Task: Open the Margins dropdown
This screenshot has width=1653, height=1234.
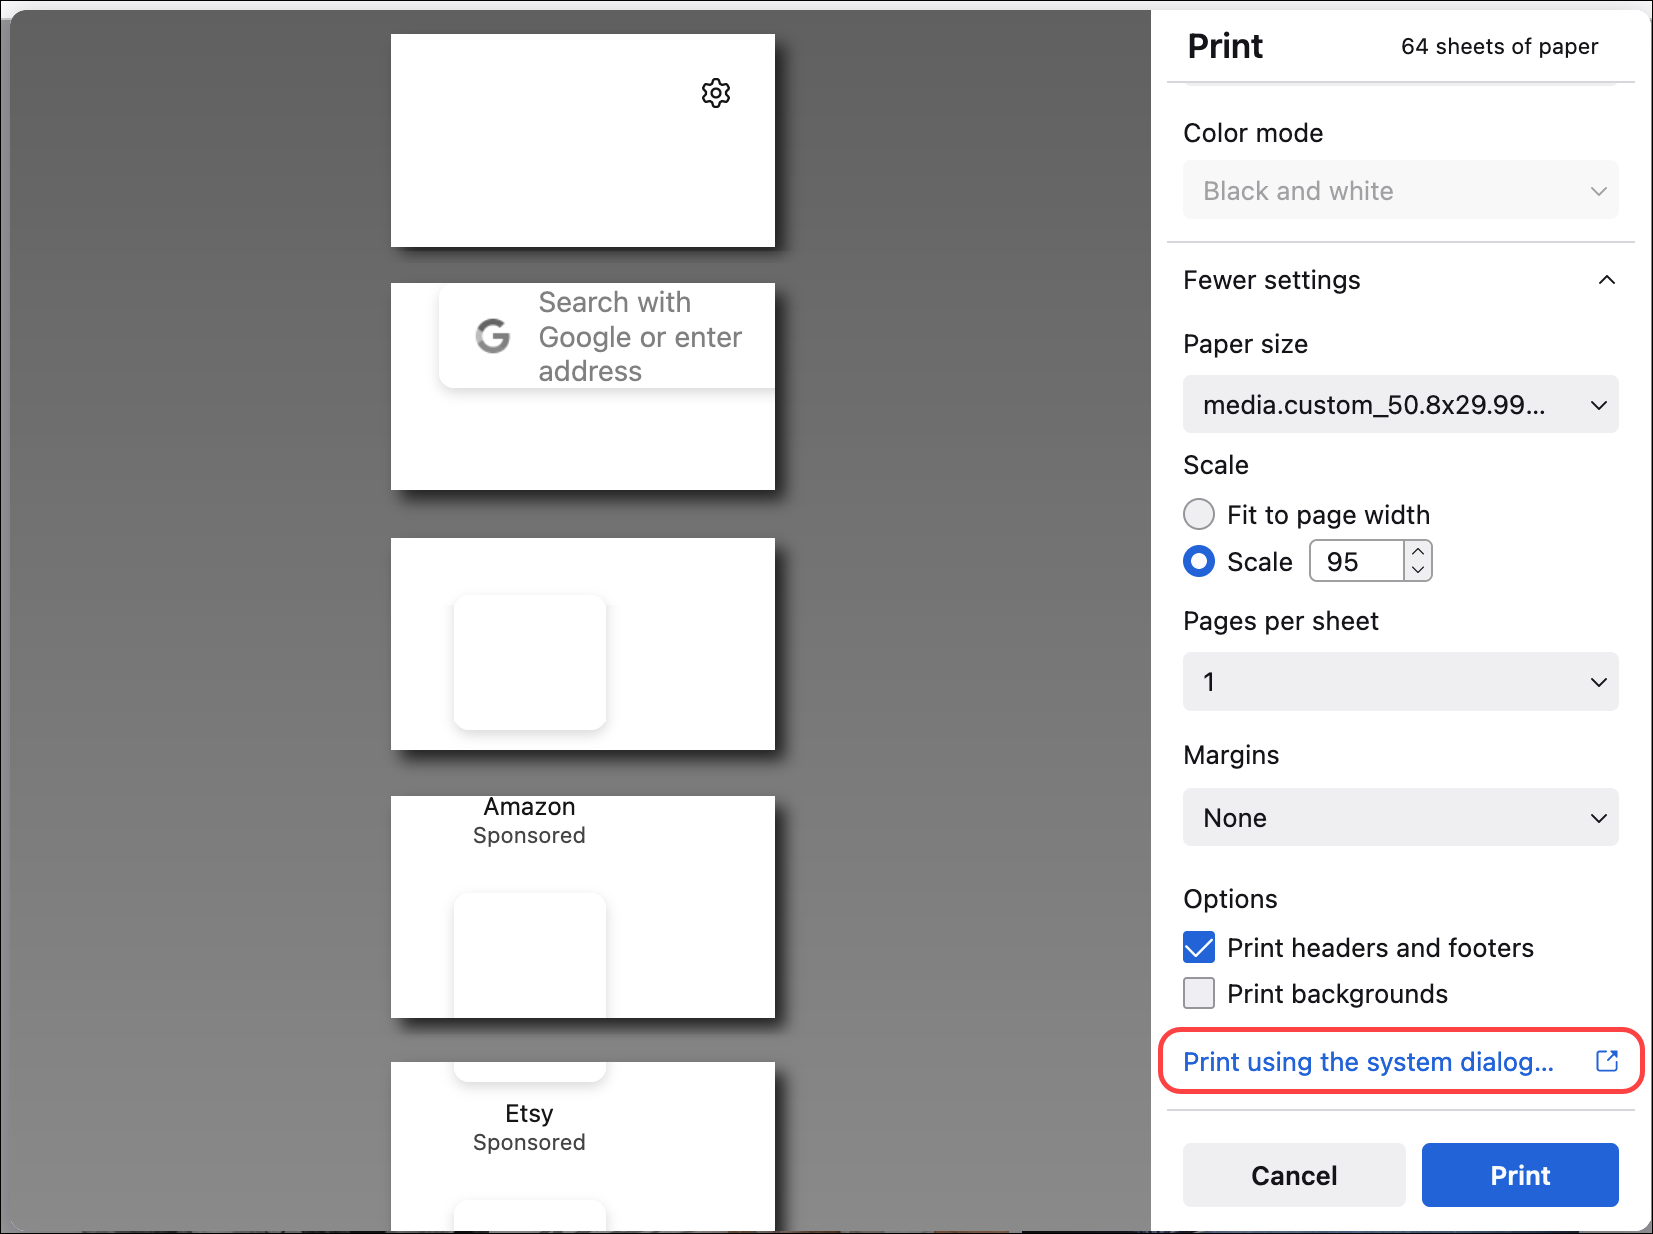Action: click(1400, 817)
